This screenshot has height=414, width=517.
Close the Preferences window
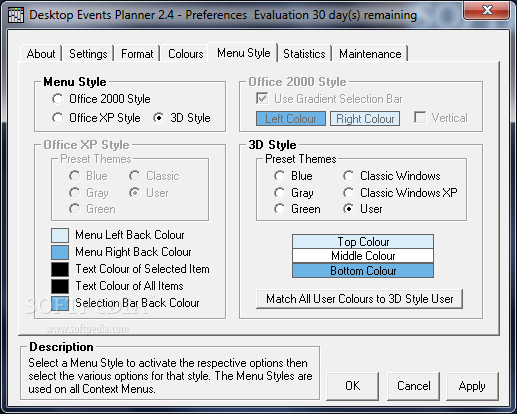(x=487, y=11)
